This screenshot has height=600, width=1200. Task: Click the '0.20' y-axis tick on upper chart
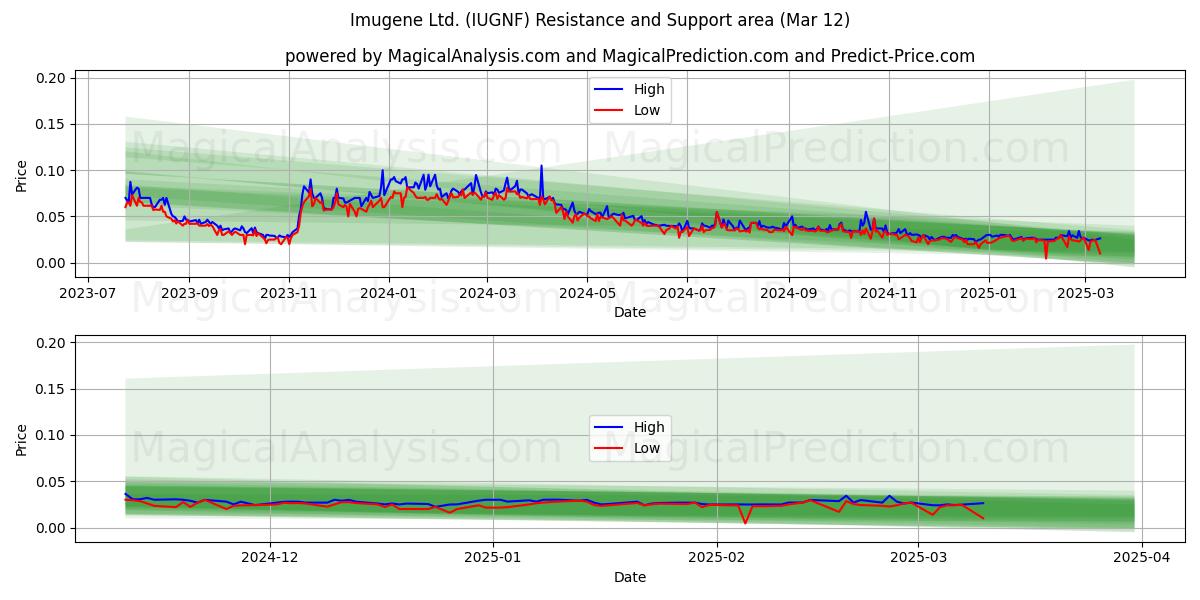52,78
